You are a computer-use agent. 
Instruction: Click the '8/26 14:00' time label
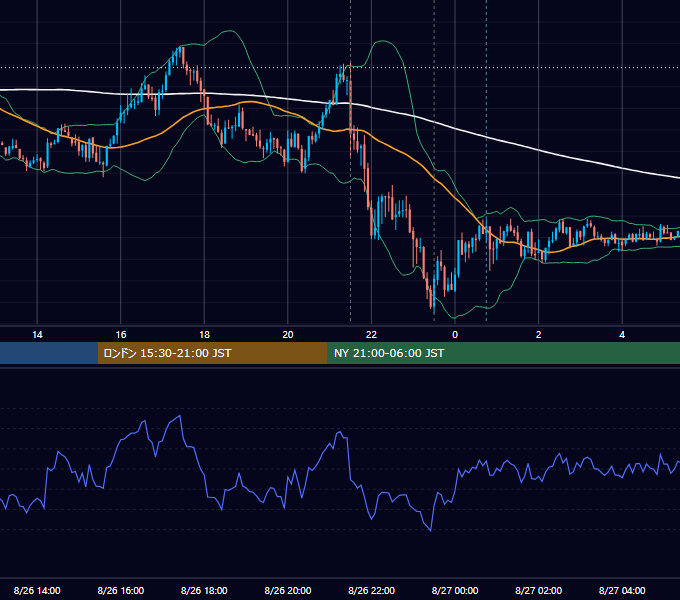[x=37, y=590]
